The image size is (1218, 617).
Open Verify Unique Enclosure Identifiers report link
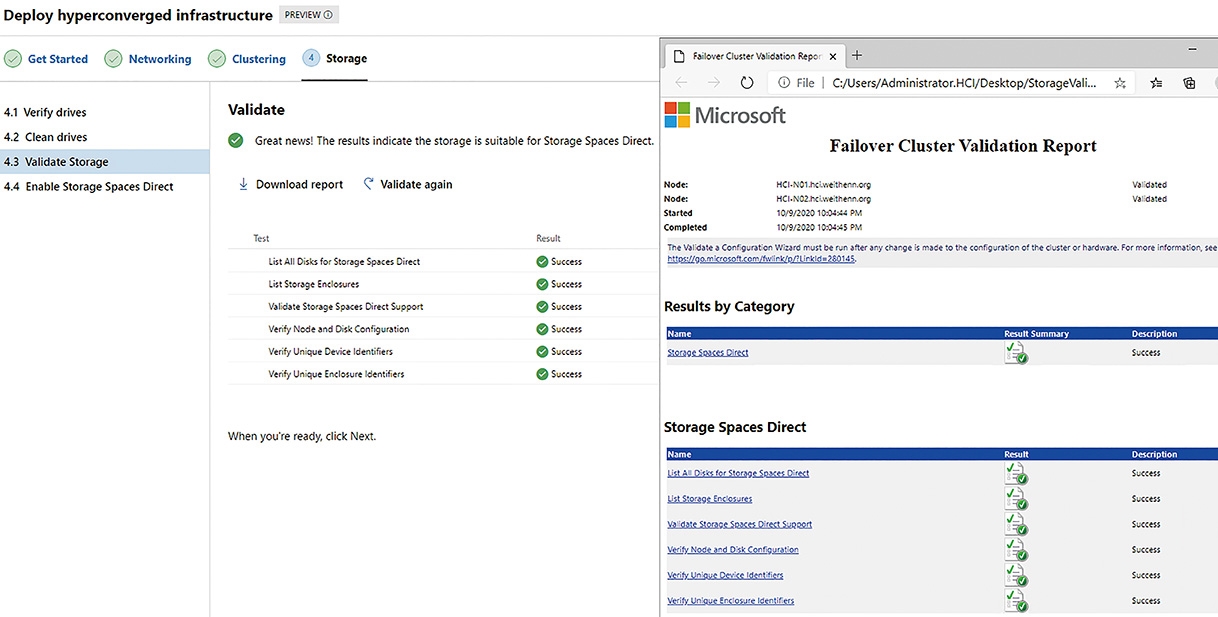pyautogui.click(x=731, y=601)
